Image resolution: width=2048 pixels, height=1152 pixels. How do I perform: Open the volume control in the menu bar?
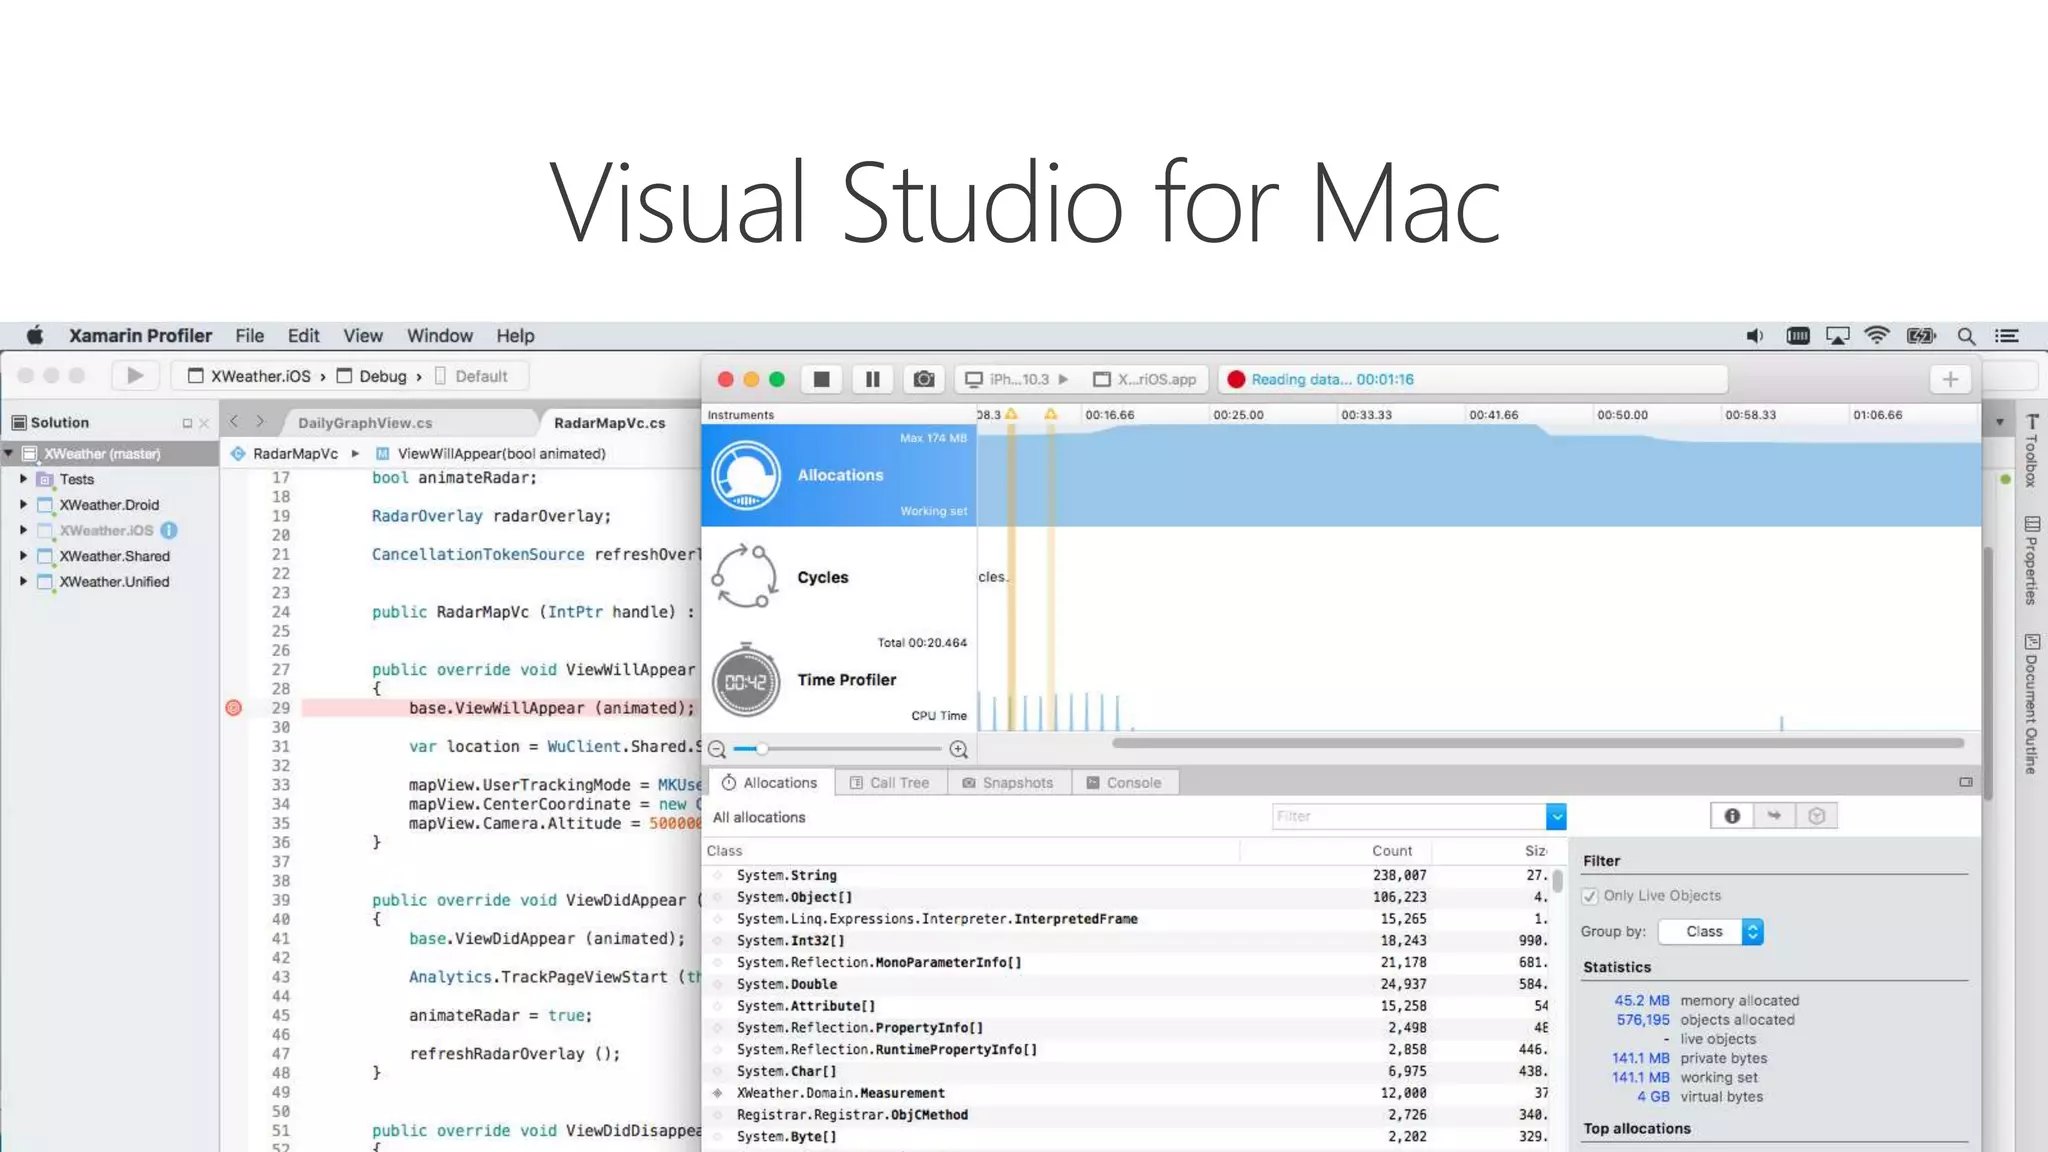1755,336
